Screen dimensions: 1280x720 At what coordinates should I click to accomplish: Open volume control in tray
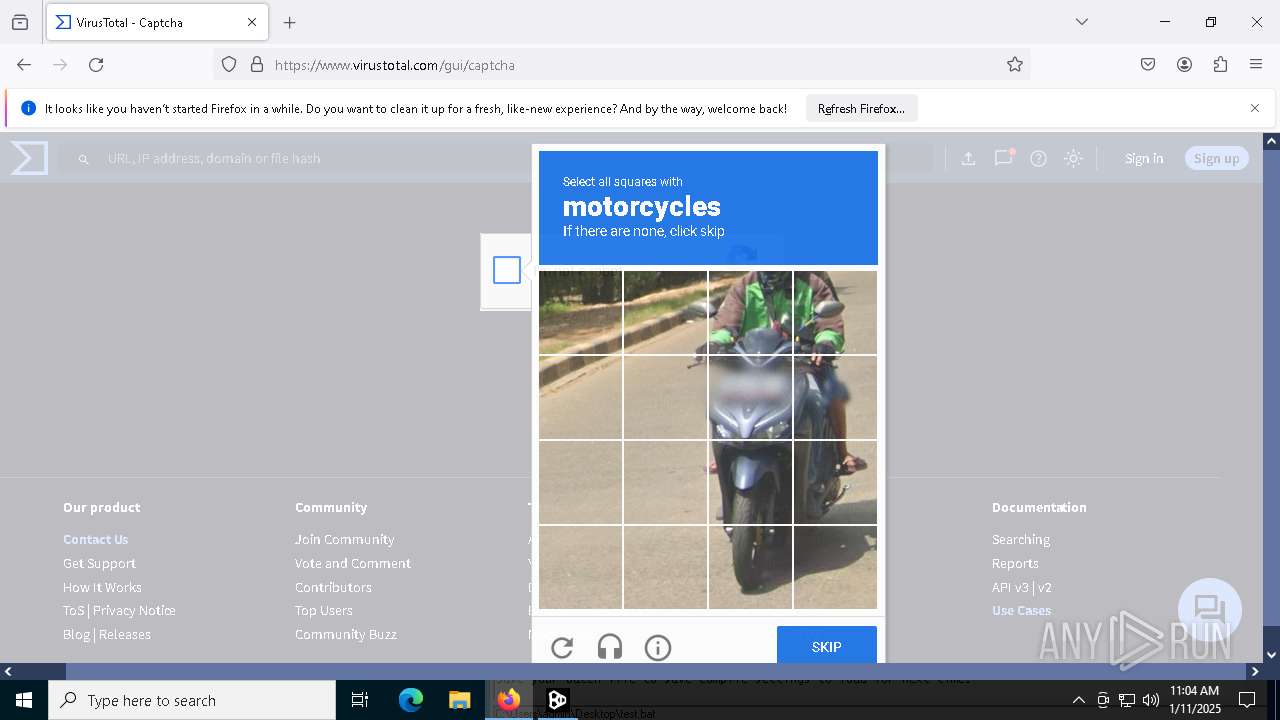pyautogui.click(x=1151, y=700)
